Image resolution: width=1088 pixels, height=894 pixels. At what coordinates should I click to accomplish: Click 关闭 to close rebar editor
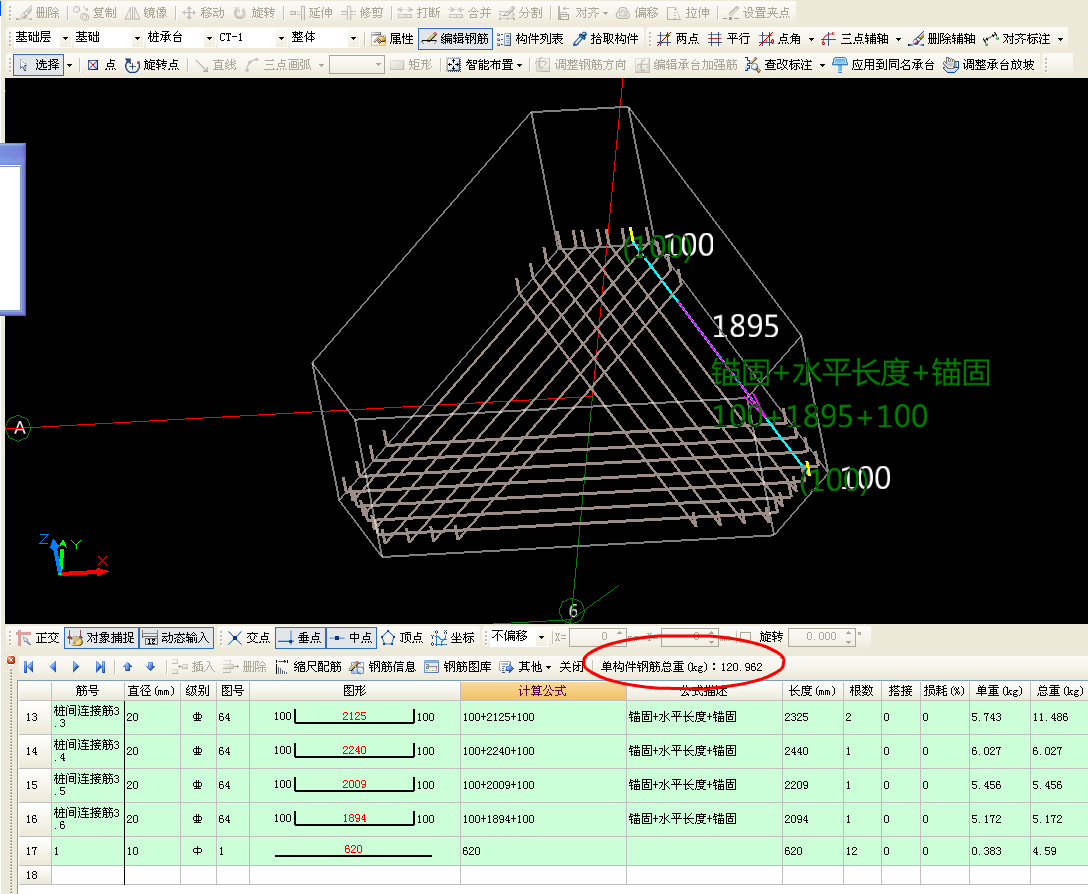point(571,666)
